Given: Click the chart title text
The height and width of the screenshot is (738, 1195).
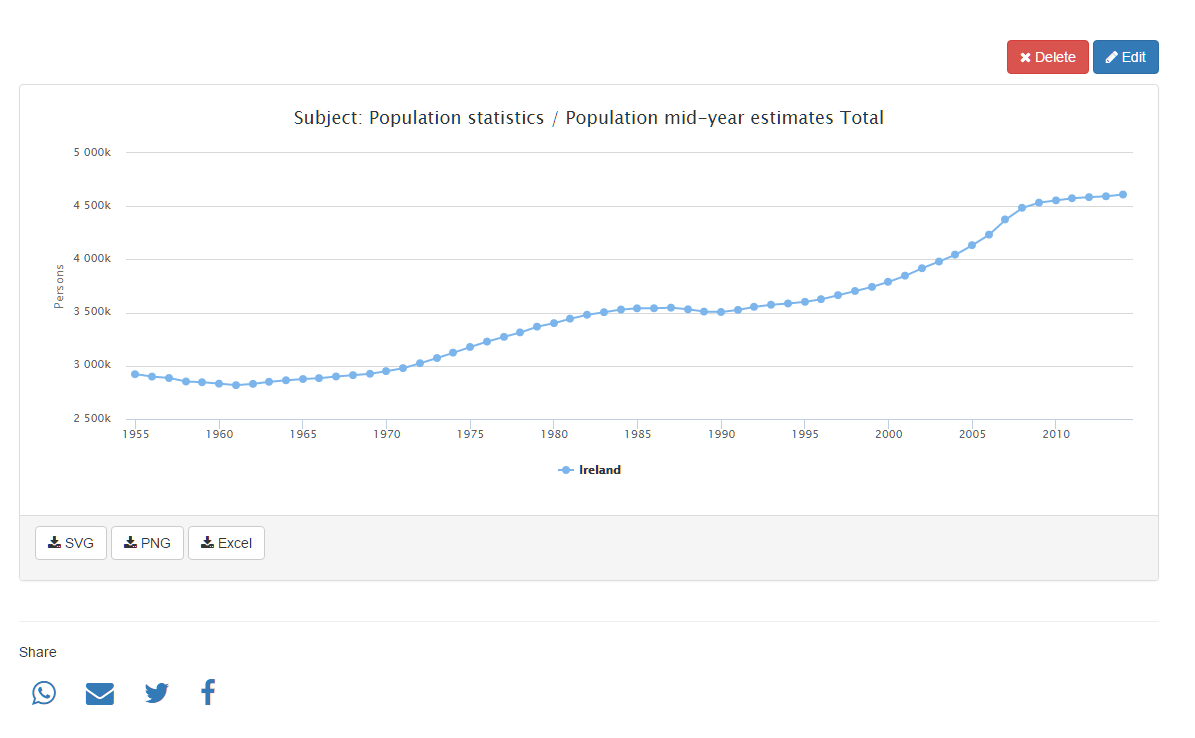Looking at the screenshot, I should coord(588,117).
